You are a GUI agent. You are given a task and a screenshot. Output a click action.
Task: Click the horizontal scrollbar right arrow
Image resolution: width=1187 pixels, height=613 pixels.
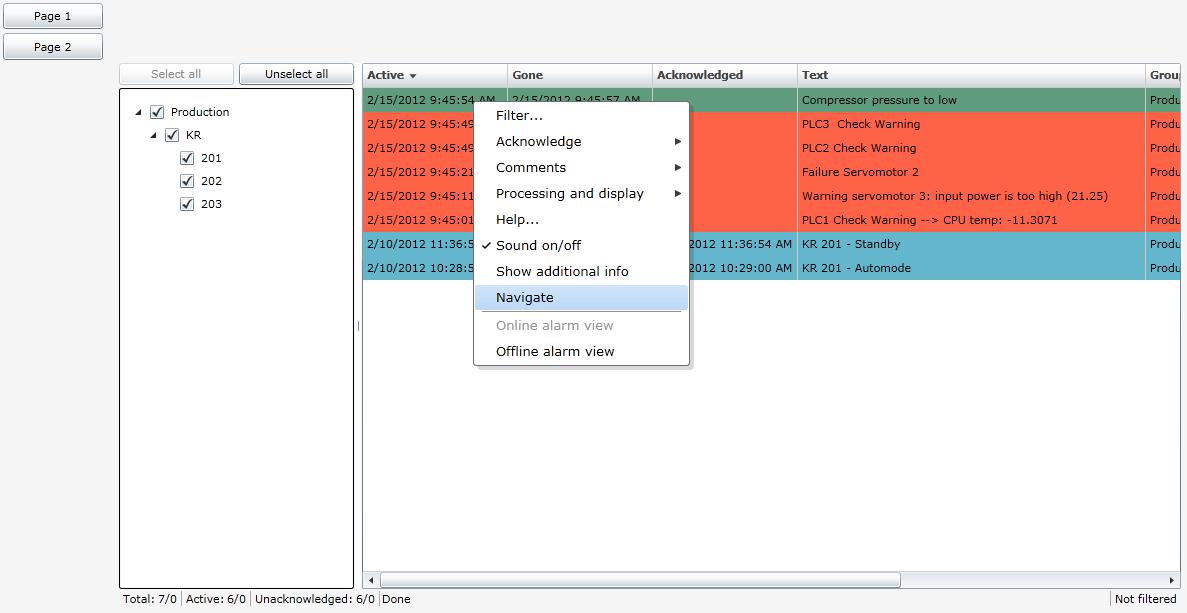pyautogui.click(x=1172, y=580)
